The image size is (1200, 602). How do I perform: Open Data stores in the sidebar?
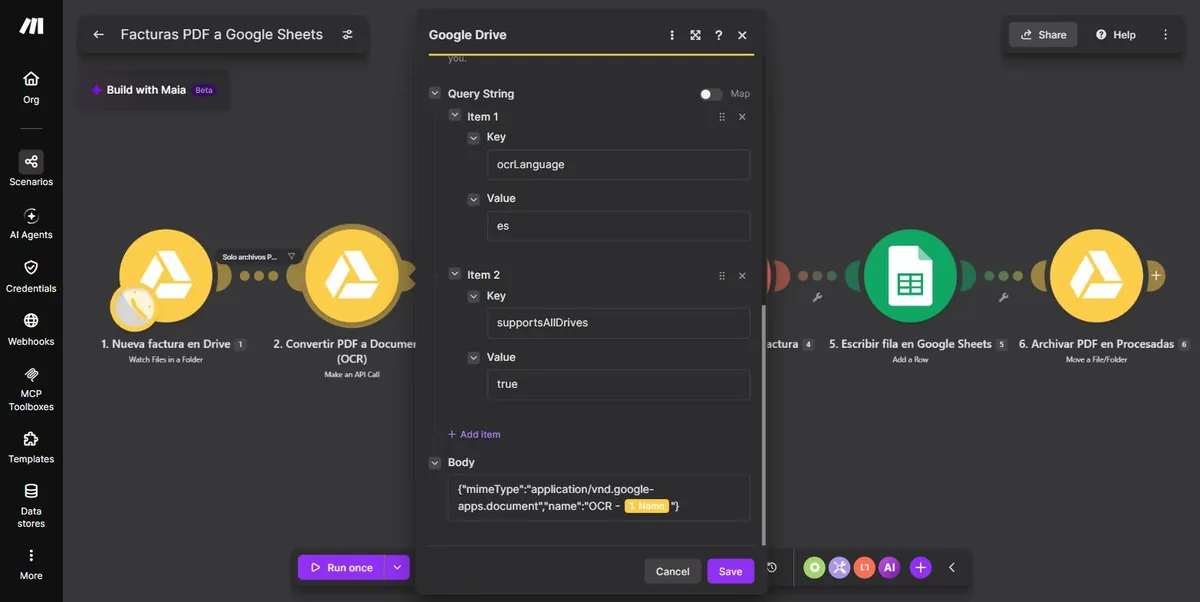coord(31,506)
